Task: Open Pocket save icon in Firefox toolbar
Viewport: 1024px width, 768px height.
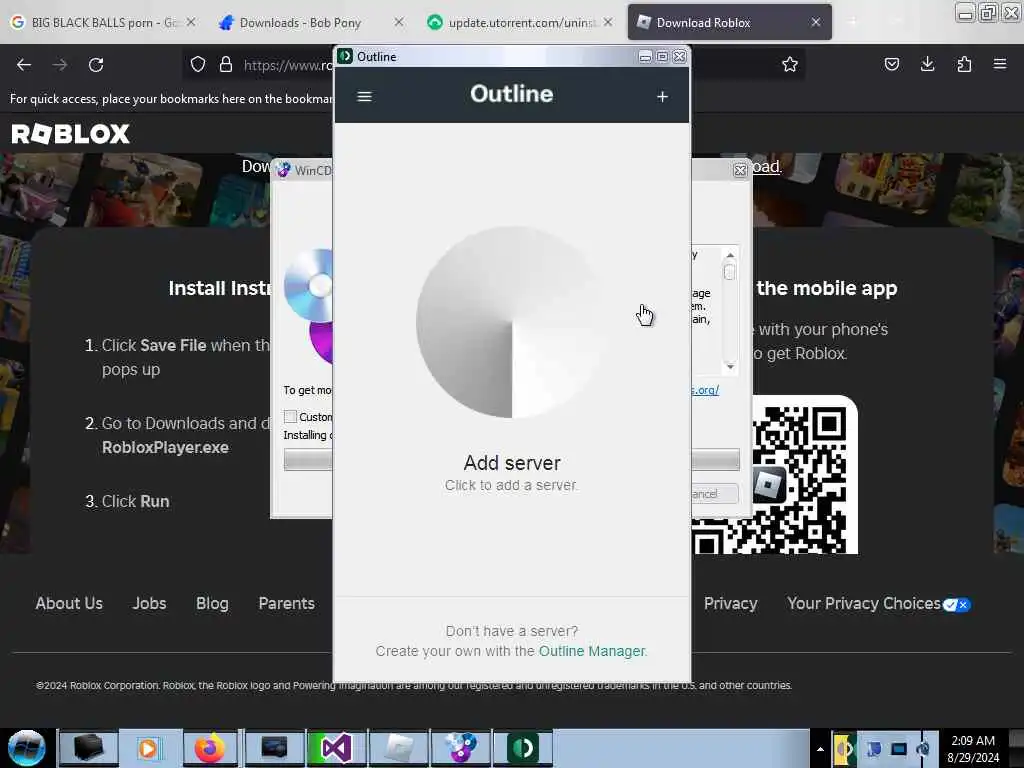Action: (892, 64)
